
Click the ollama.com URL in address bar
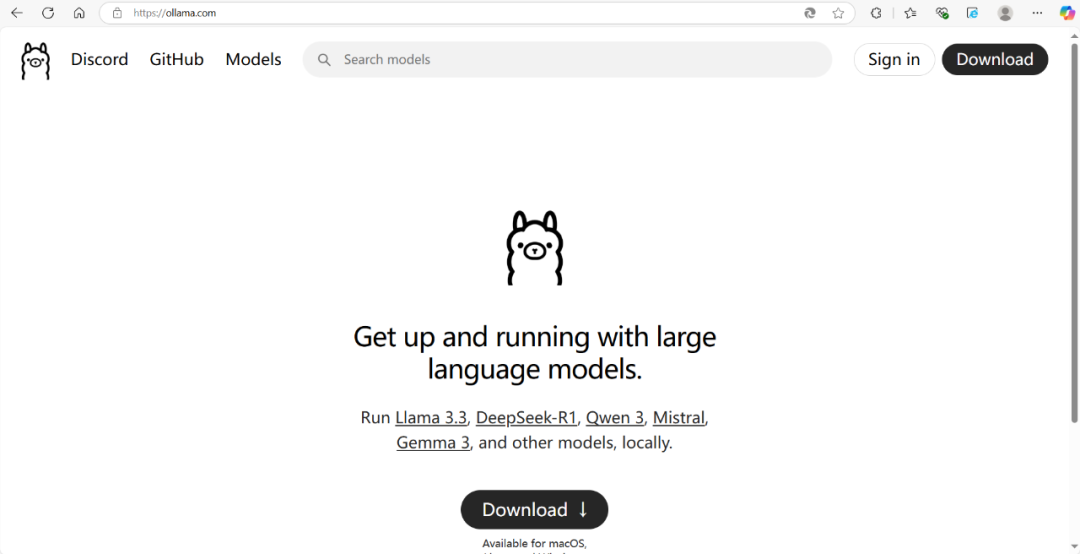coord(175,12)
